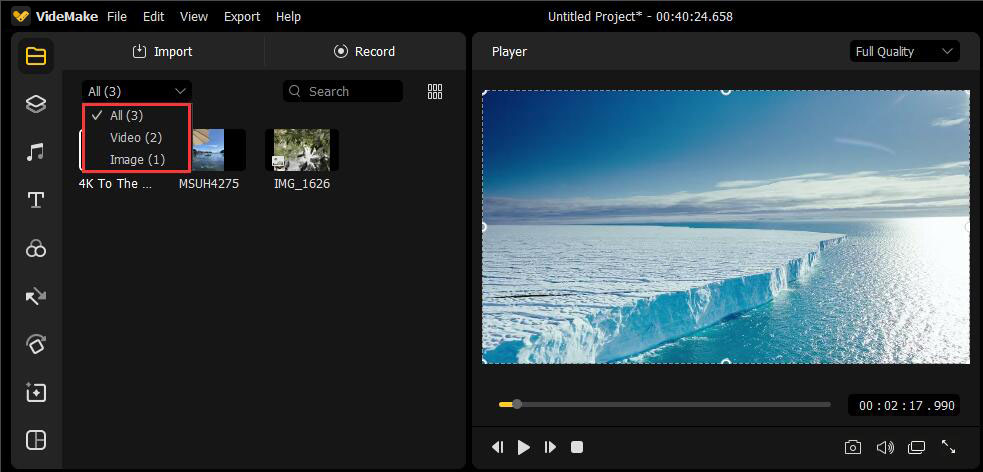Expand player to full screen
Viewport: 983px width, 472px height.
pos(949,447)
